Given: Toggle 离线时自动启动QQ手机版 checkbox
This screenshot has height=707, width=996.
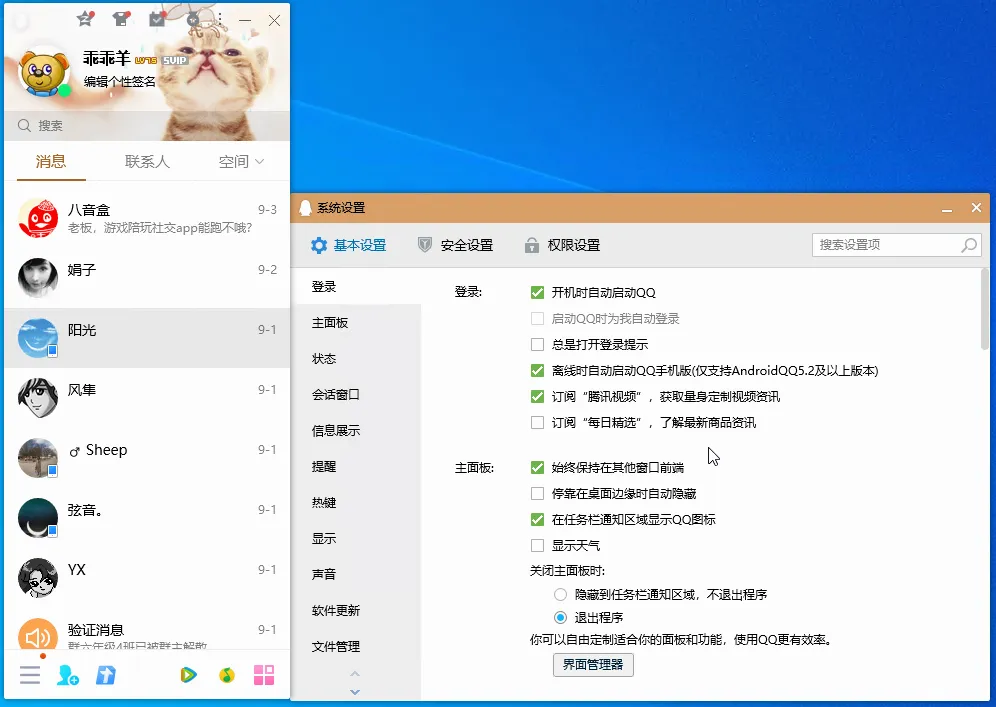Looking at the screenshot, I should pyautogui.click(x=537, y=370).
